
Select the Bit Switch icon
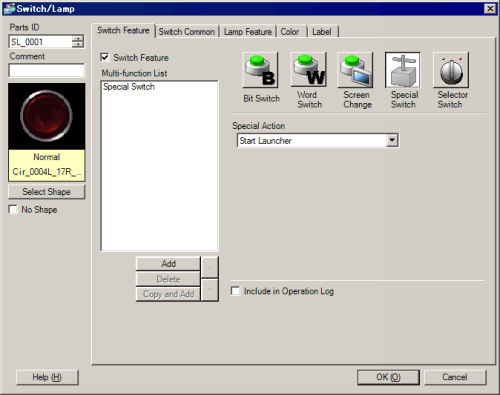[260, 70]
